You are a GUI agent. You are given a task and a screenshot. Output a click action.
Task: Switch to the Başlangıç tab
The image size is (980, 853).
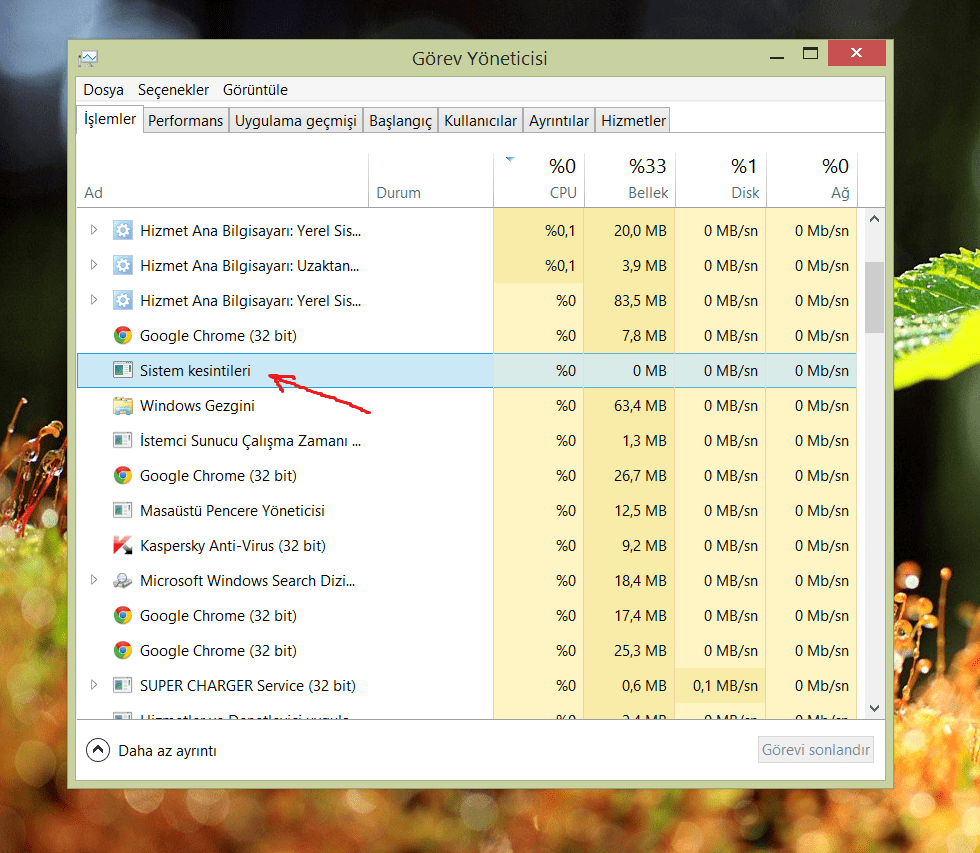tap(400, 121)
